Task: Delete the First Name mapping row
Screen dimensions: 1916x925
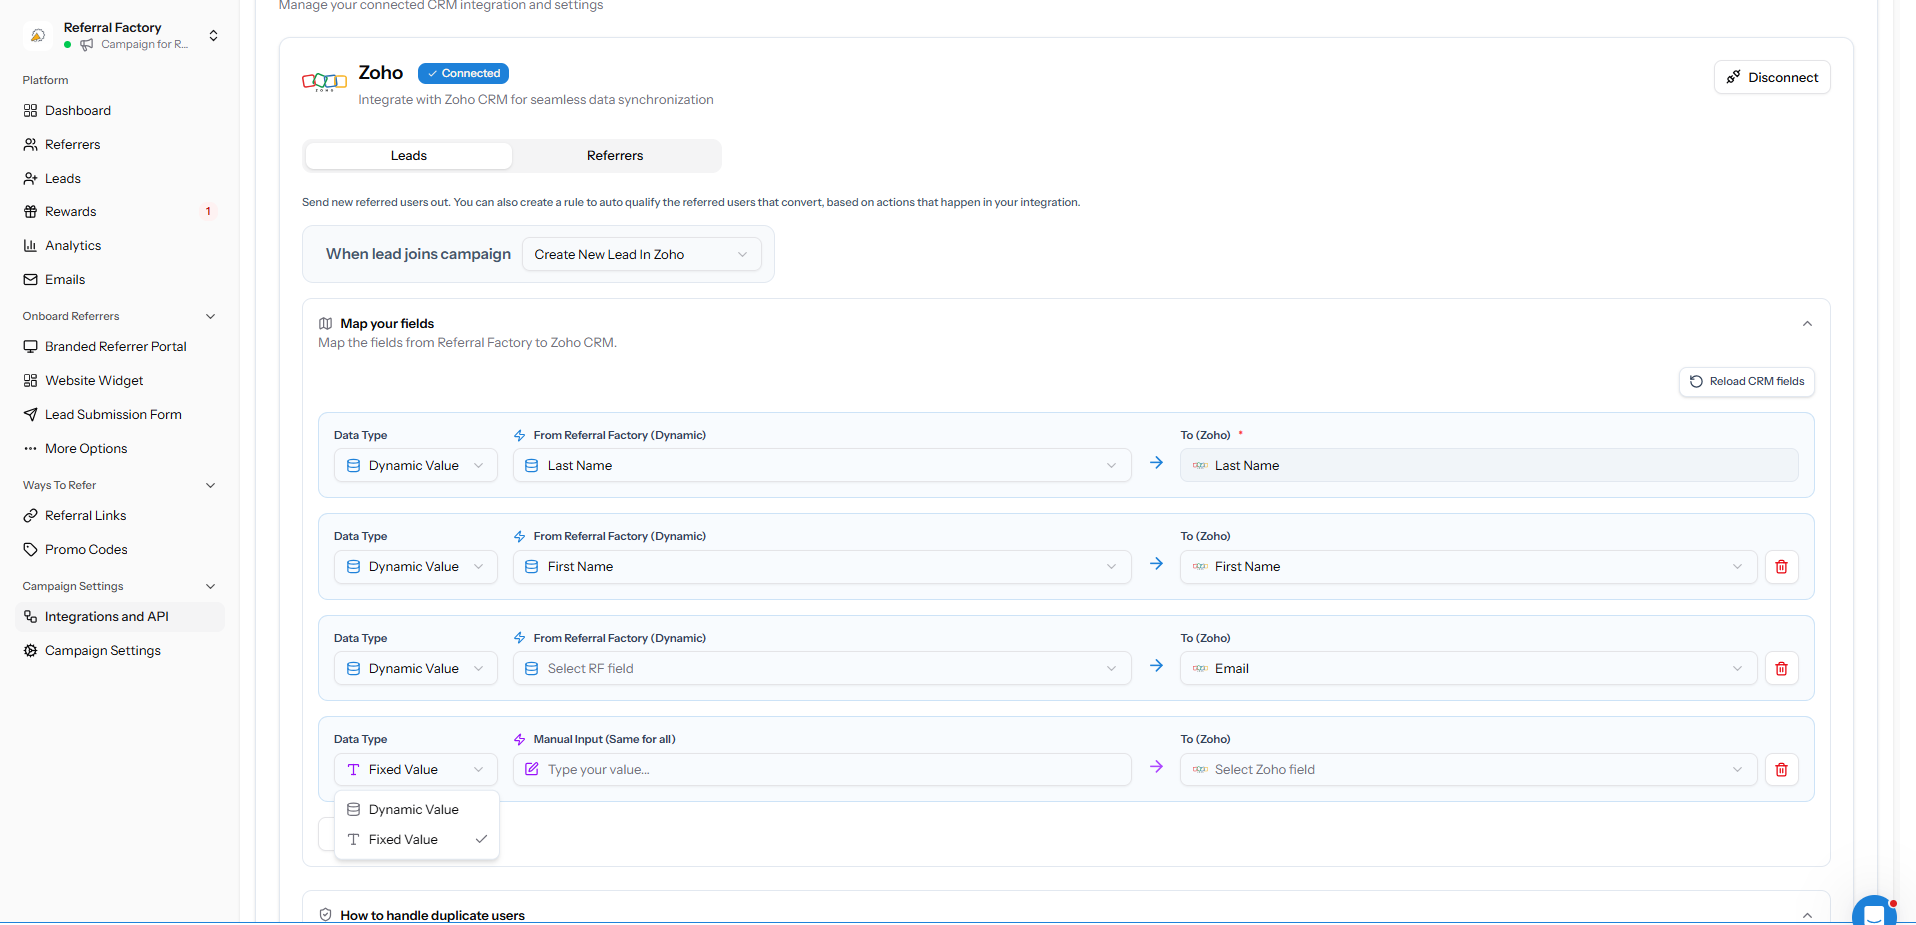Action: pos(1781,567)
